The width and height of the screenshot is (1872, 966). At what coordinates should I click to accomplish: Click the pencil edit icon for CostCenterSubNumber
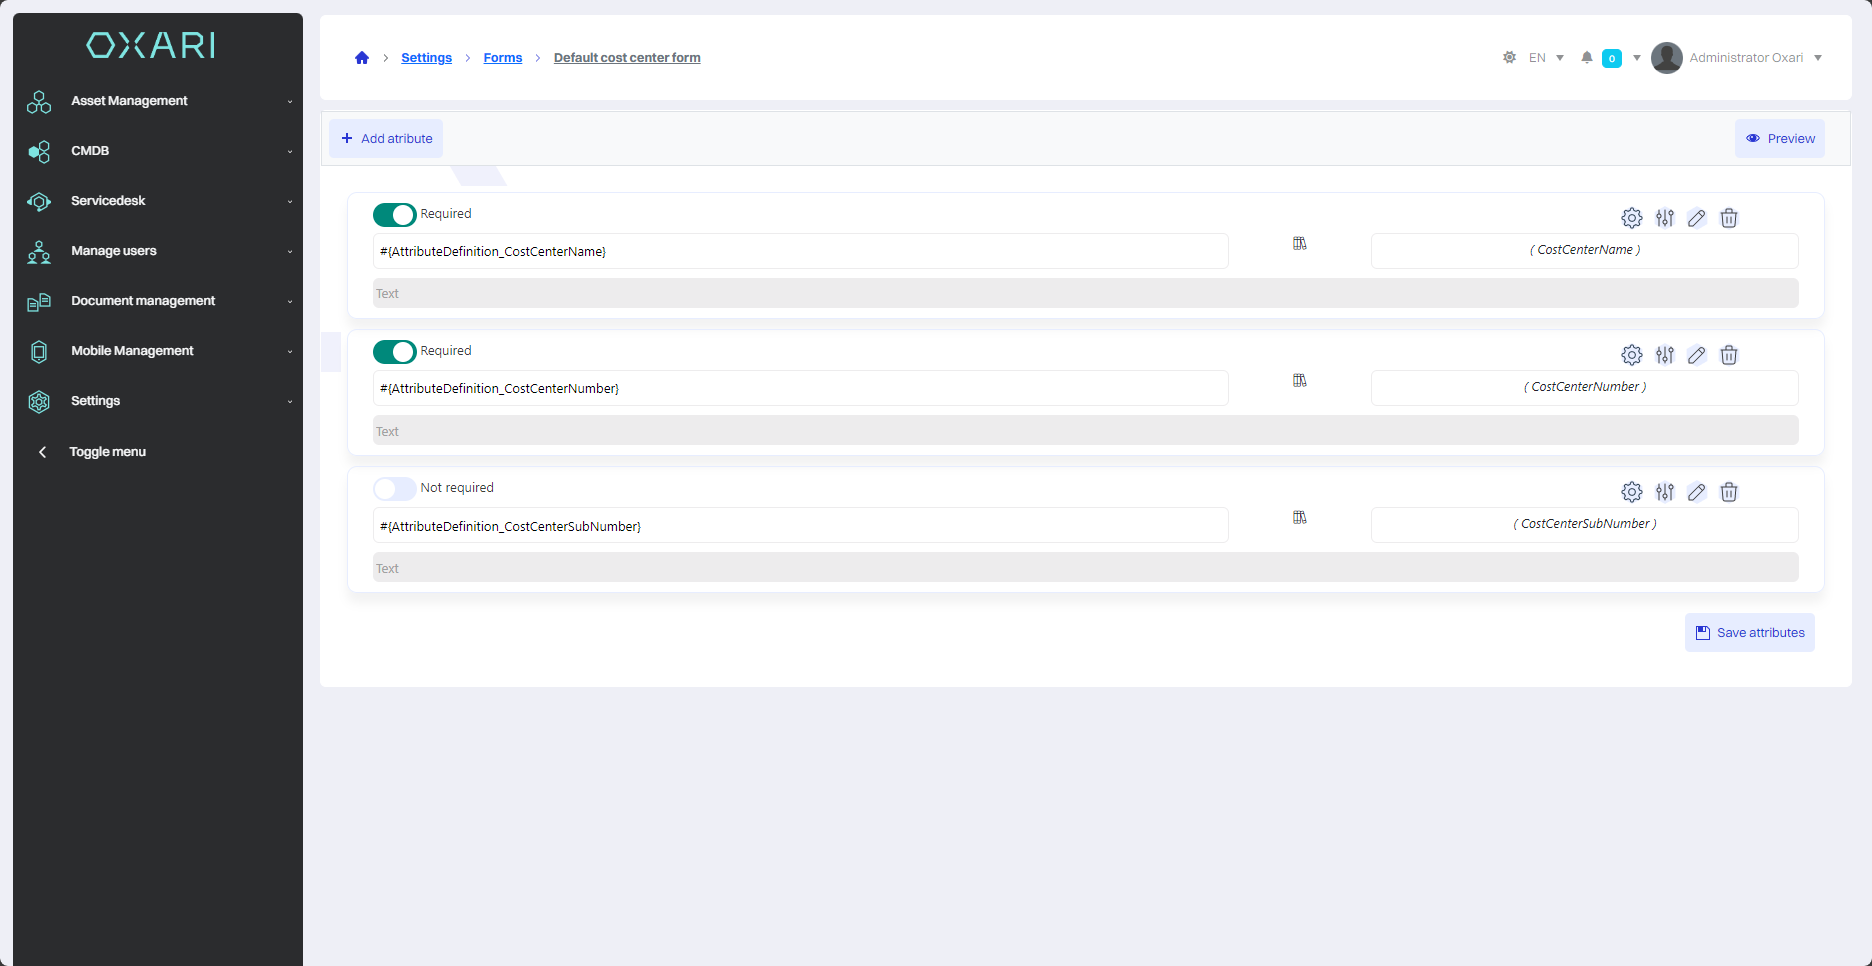(x=1696, y=492)
